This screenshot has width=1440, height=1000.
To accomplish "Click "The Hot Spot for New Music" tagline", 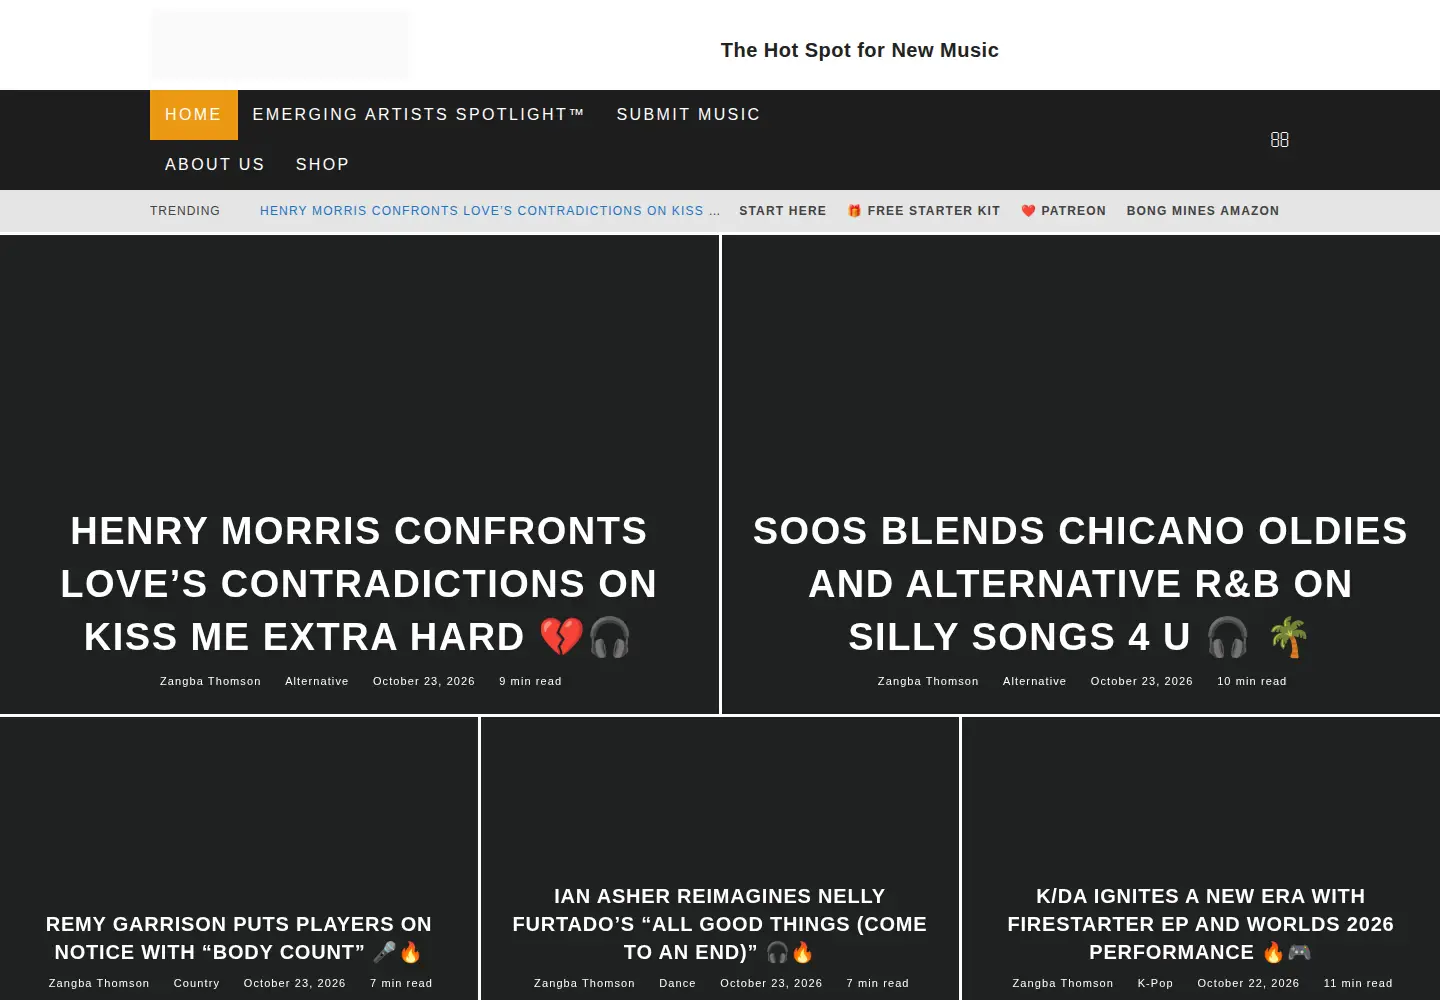I will click(860, 50).
